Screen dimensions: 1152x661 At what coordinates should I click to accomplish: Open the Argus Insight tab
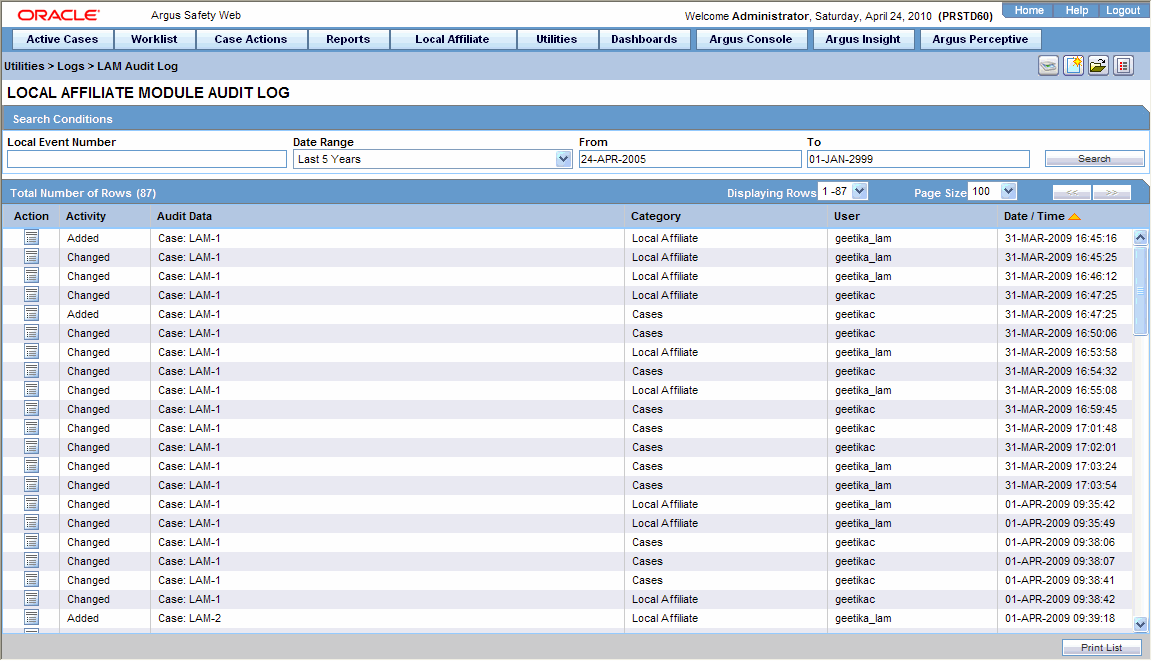coord(863,39)
